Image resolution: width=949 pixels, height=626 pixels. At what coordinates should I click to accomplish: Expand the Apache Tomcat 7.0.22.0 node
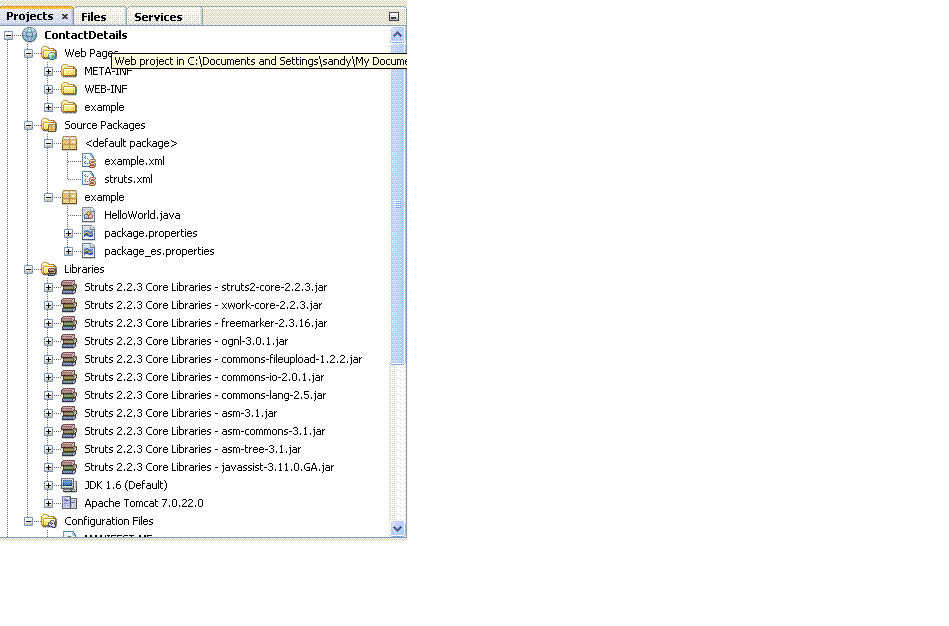point(48,504)
